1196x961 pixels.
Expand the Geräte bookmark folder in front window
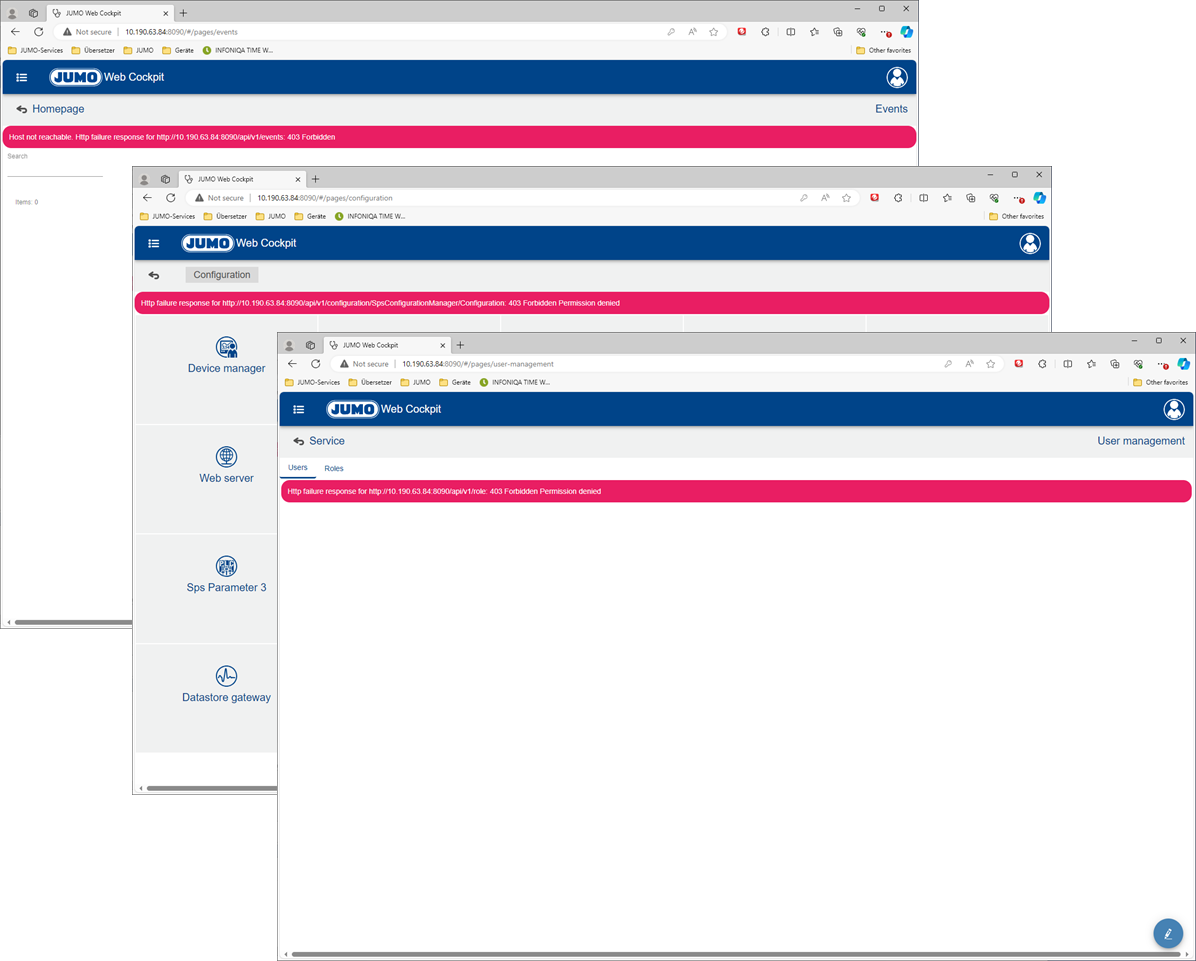click(x=454, y=382)
